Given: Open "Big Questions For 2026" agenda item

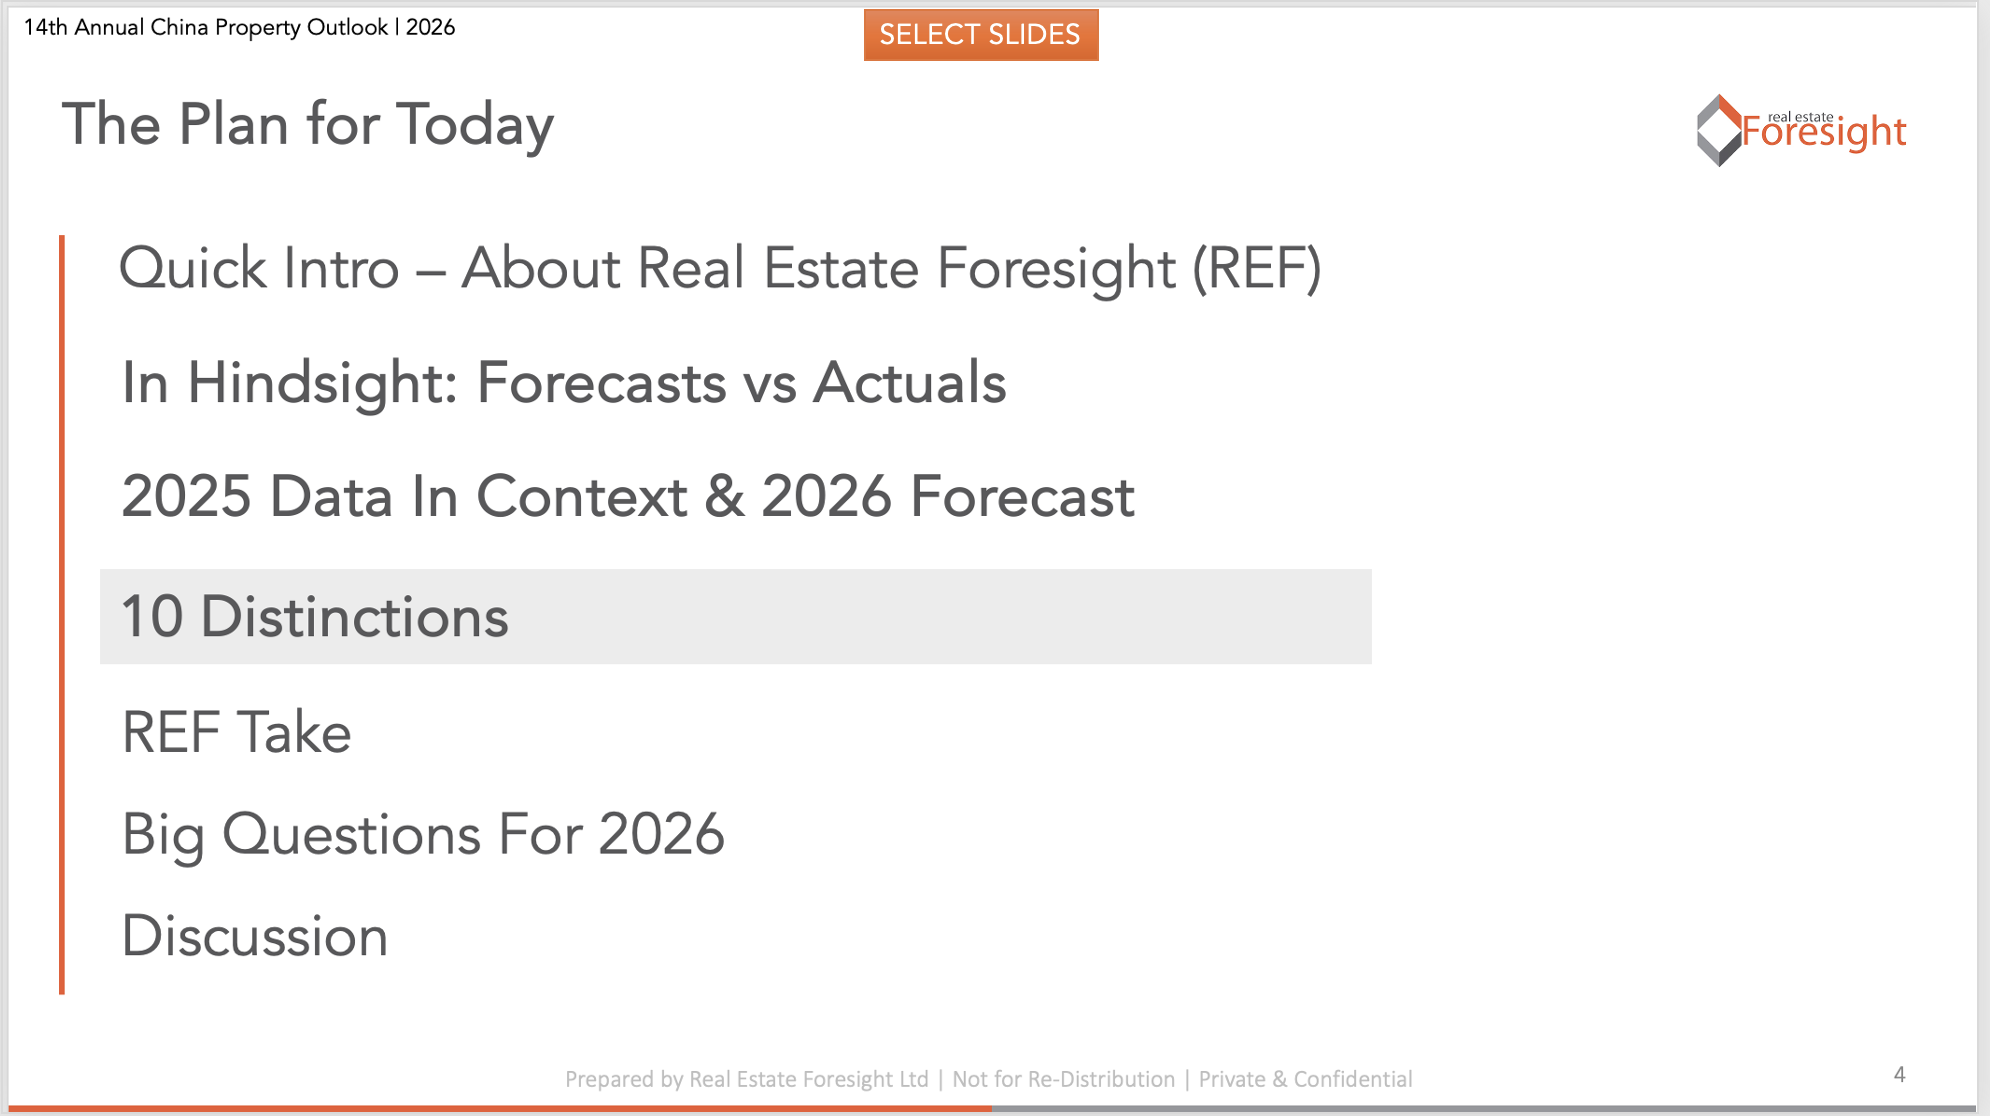Looking at the screenshot, I should pyautogui.click(x=423, y=834).
